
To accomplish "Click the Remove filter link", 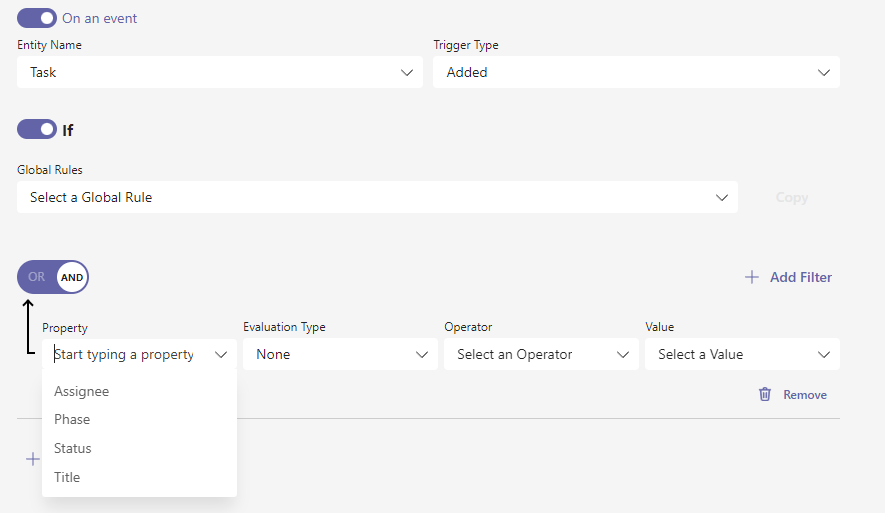I will pyautogui.click(x=805, y=394).
